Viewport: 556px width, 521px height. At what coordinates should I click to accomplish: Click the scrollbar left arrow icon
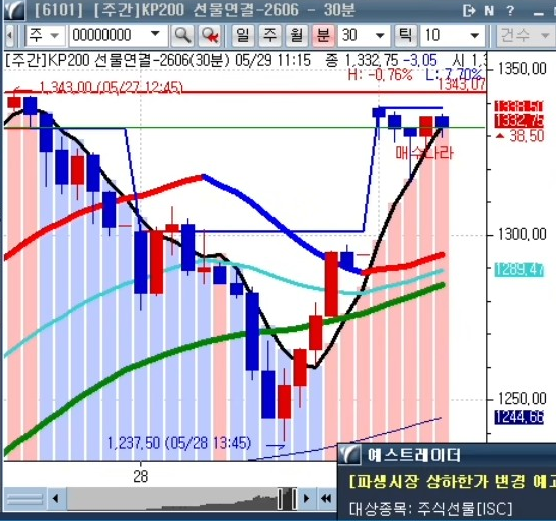coord(56,498)
